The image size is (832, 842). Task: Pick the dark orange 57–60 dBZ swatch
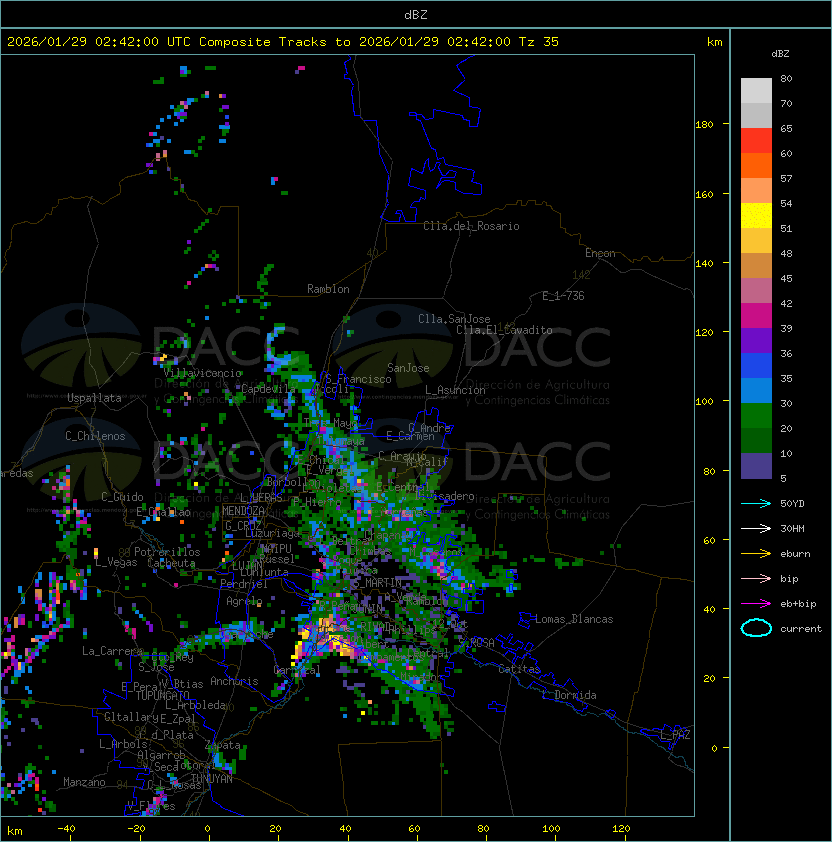(756, 165)
